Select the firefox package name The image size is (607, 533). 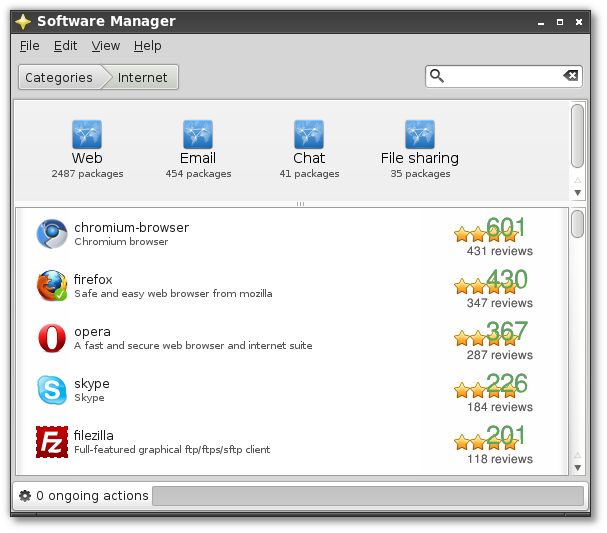pos(93,279)
